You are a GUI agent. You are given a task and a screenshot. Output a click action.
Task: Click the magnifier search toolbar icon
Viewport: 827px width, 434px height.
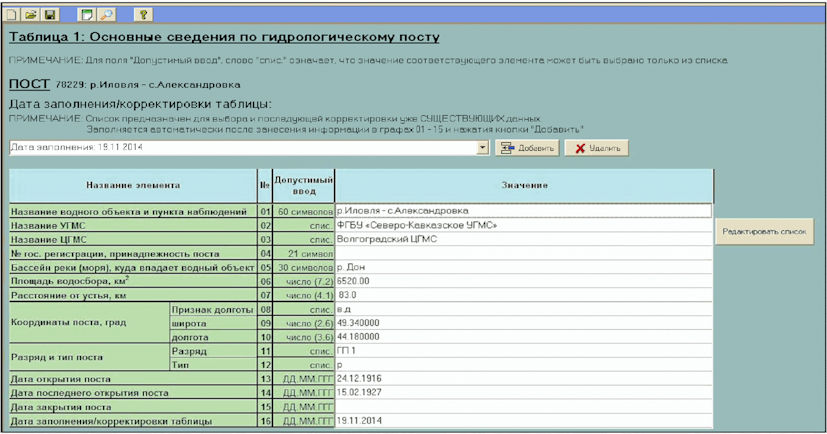click(106, 15)
